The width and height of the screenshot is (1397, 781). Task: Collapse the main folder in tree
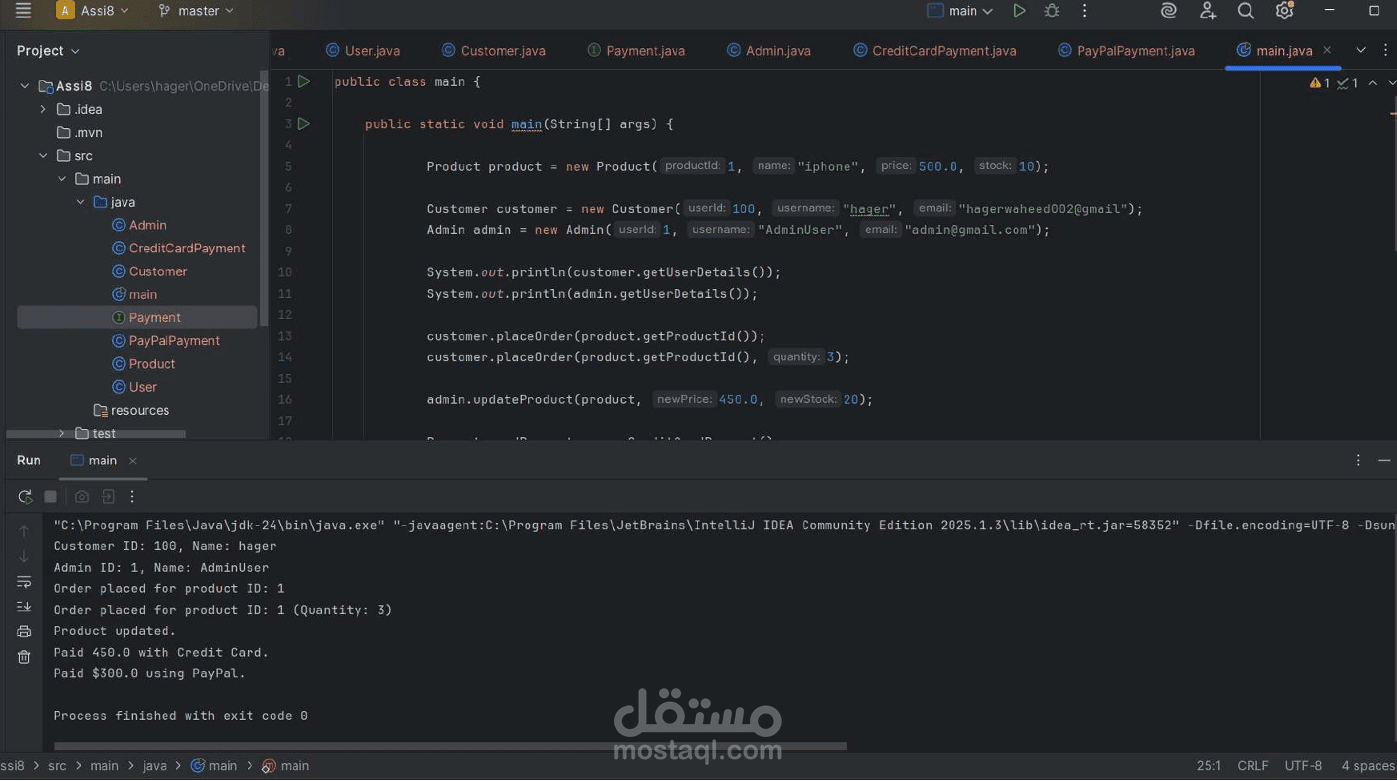tap(62, 179)
